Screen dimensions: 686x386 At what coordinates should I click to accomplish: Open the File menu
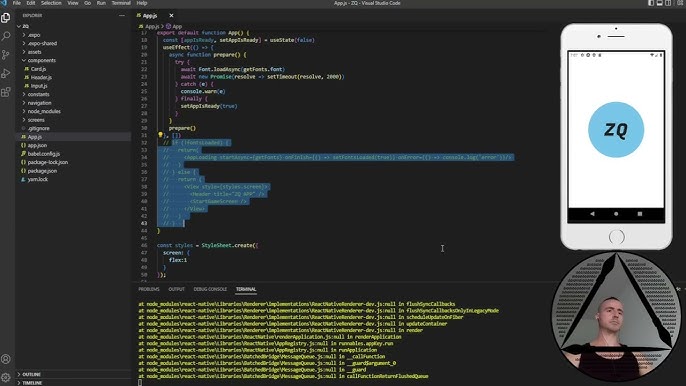coord(17,3)
